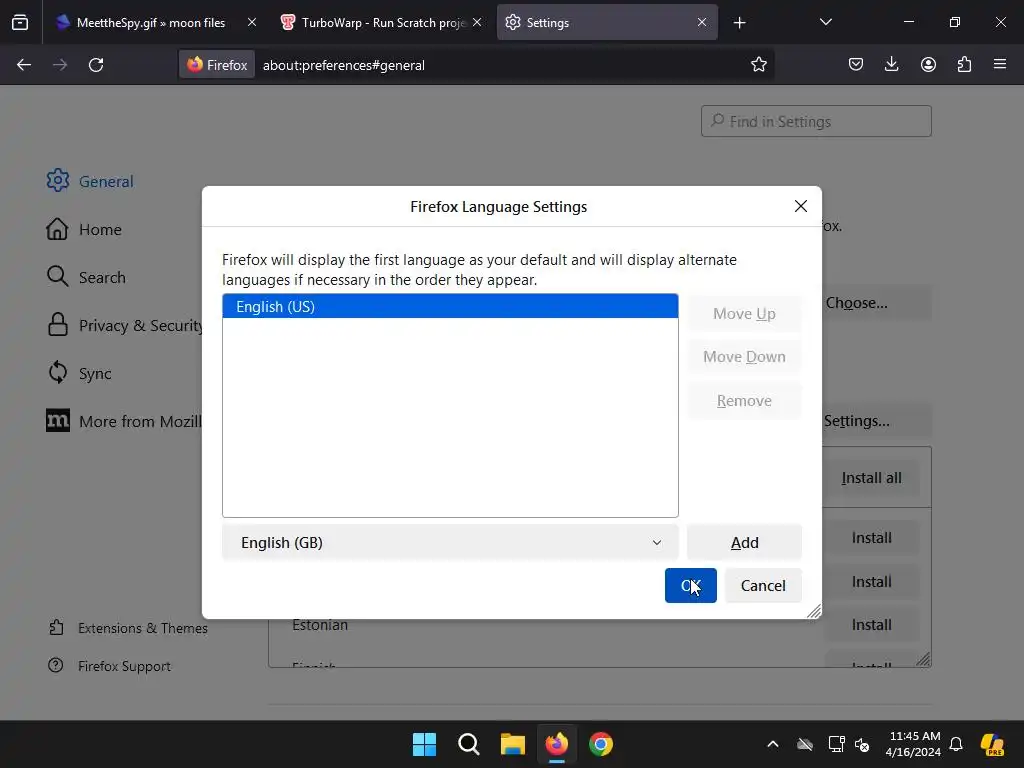The width and height of the screenshot is (1024, 768).
Task: Open the English (GB) language dropdown
Action: (450, 543)
